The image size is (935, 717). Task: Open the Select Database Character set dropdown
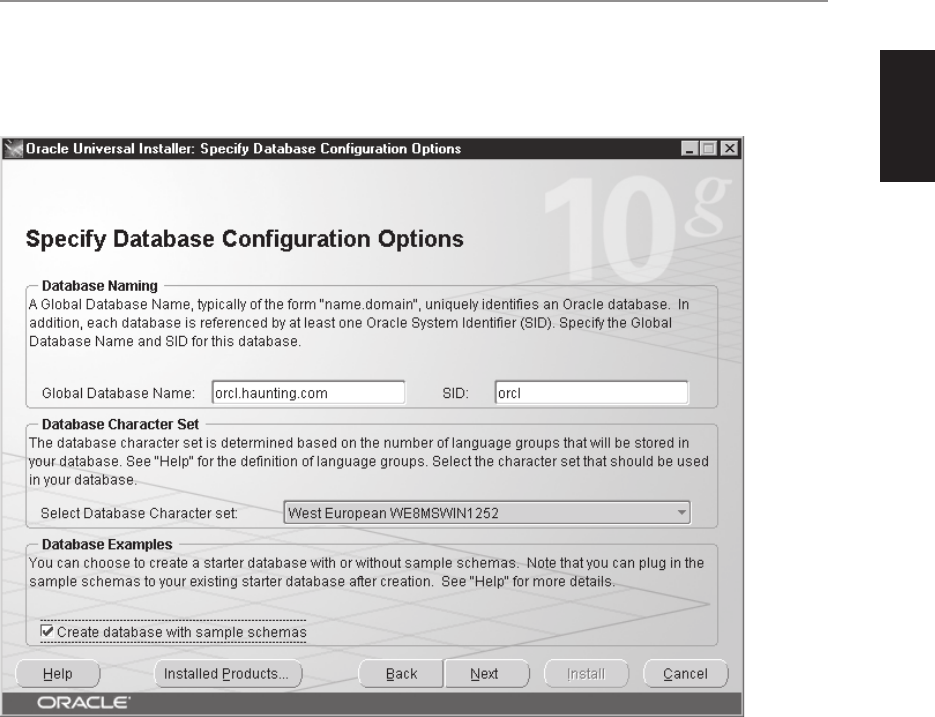coord(487,513)
